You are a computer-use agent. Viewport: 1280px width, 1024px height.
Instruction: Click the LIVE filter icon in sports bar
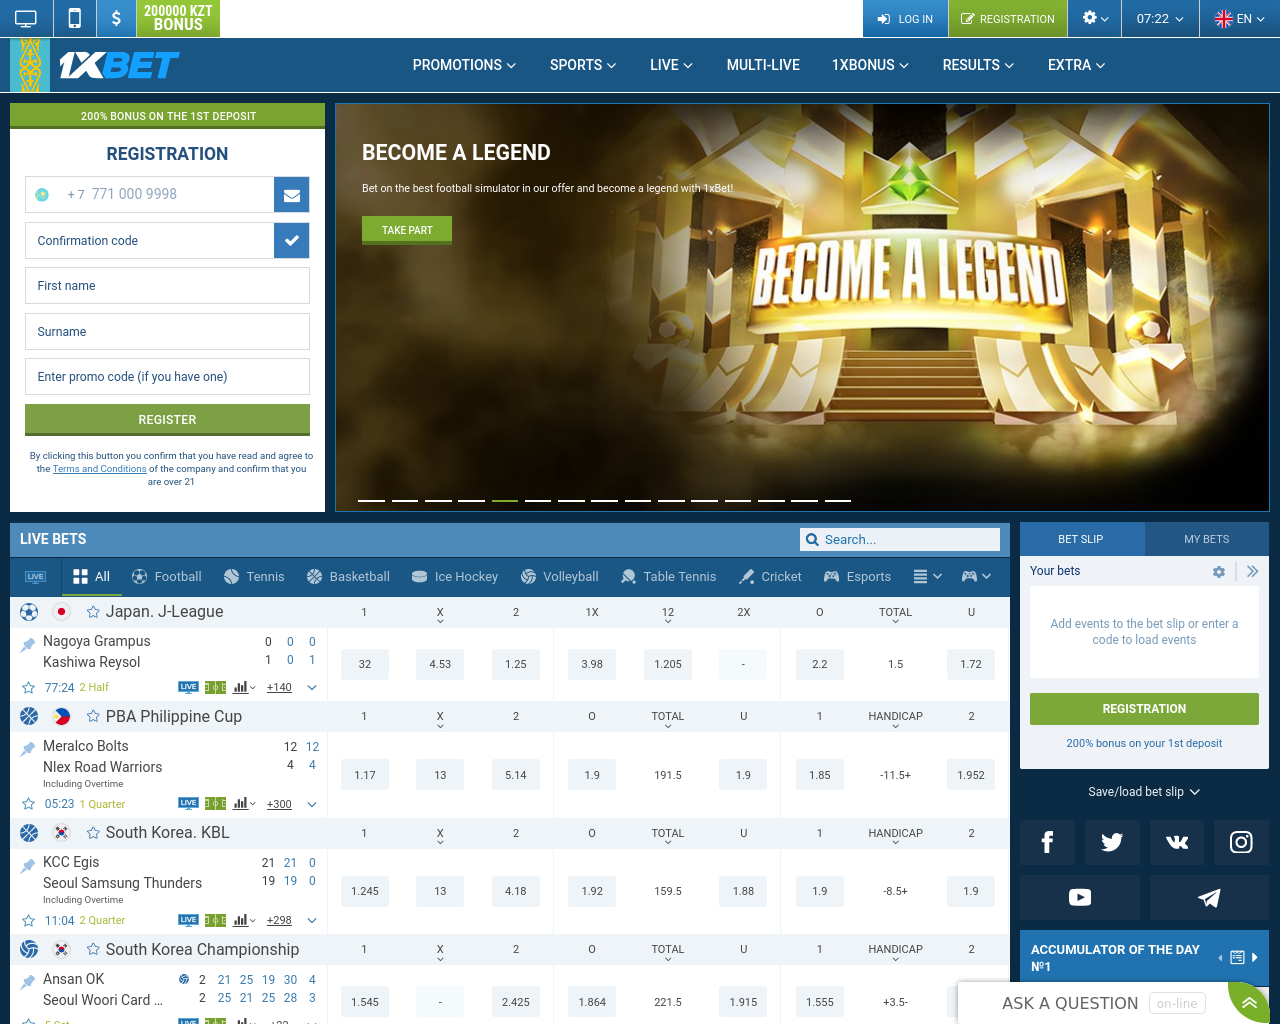35,577
